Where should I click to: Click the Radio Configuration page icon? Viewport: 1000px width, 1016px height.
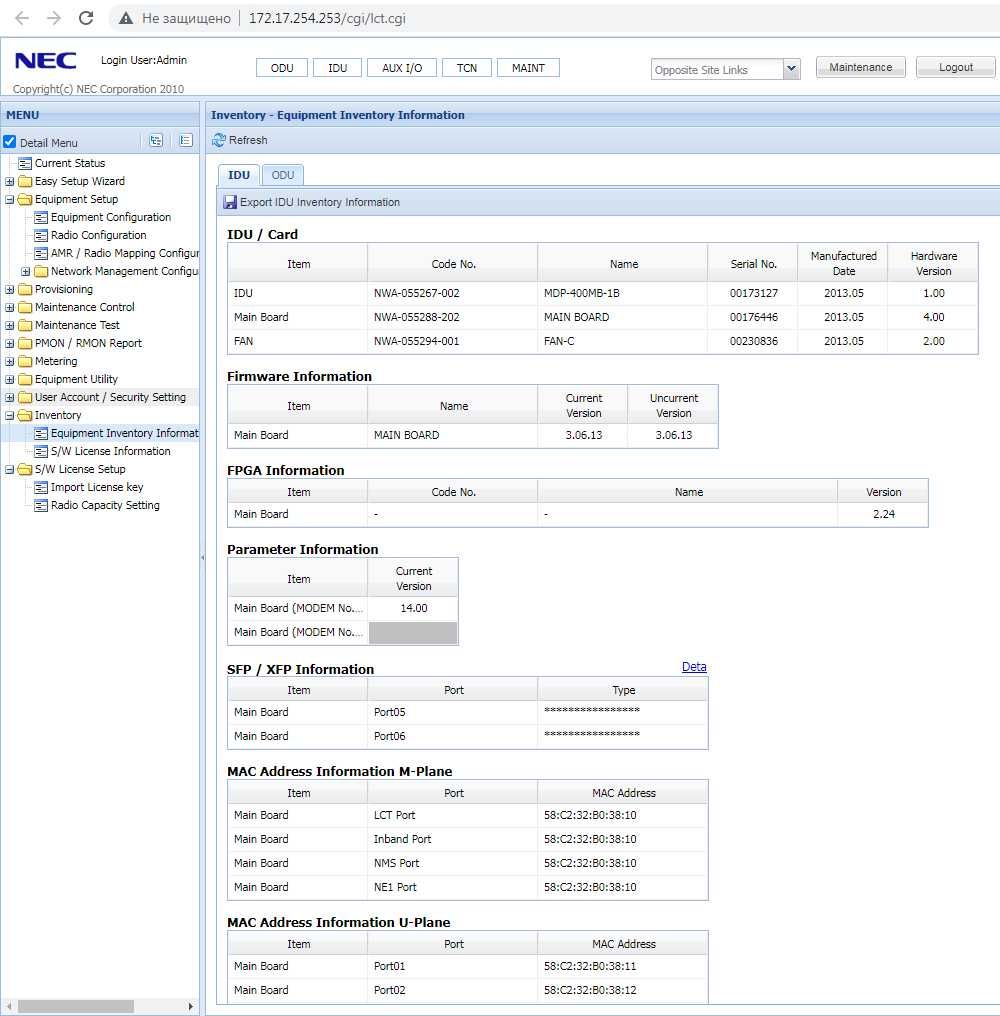click(x=41, y=235)
